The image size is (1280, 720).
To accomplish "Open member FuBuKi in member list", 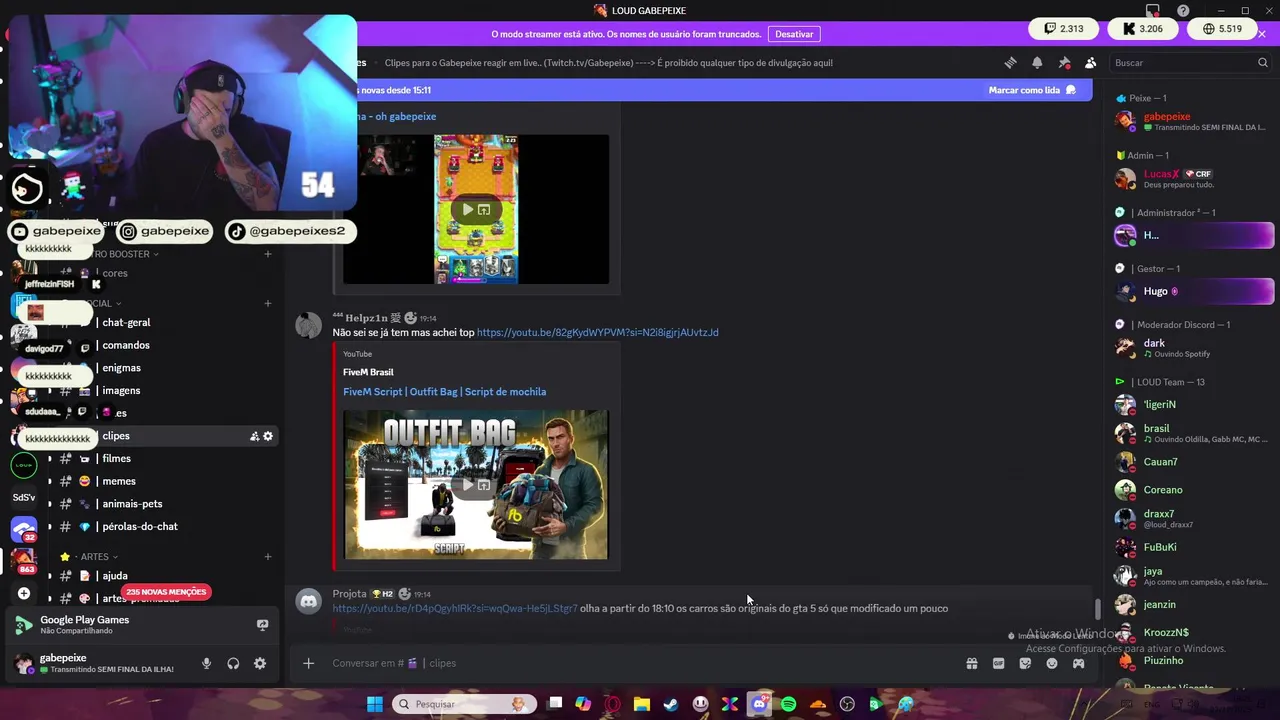I will [1194, 547].
